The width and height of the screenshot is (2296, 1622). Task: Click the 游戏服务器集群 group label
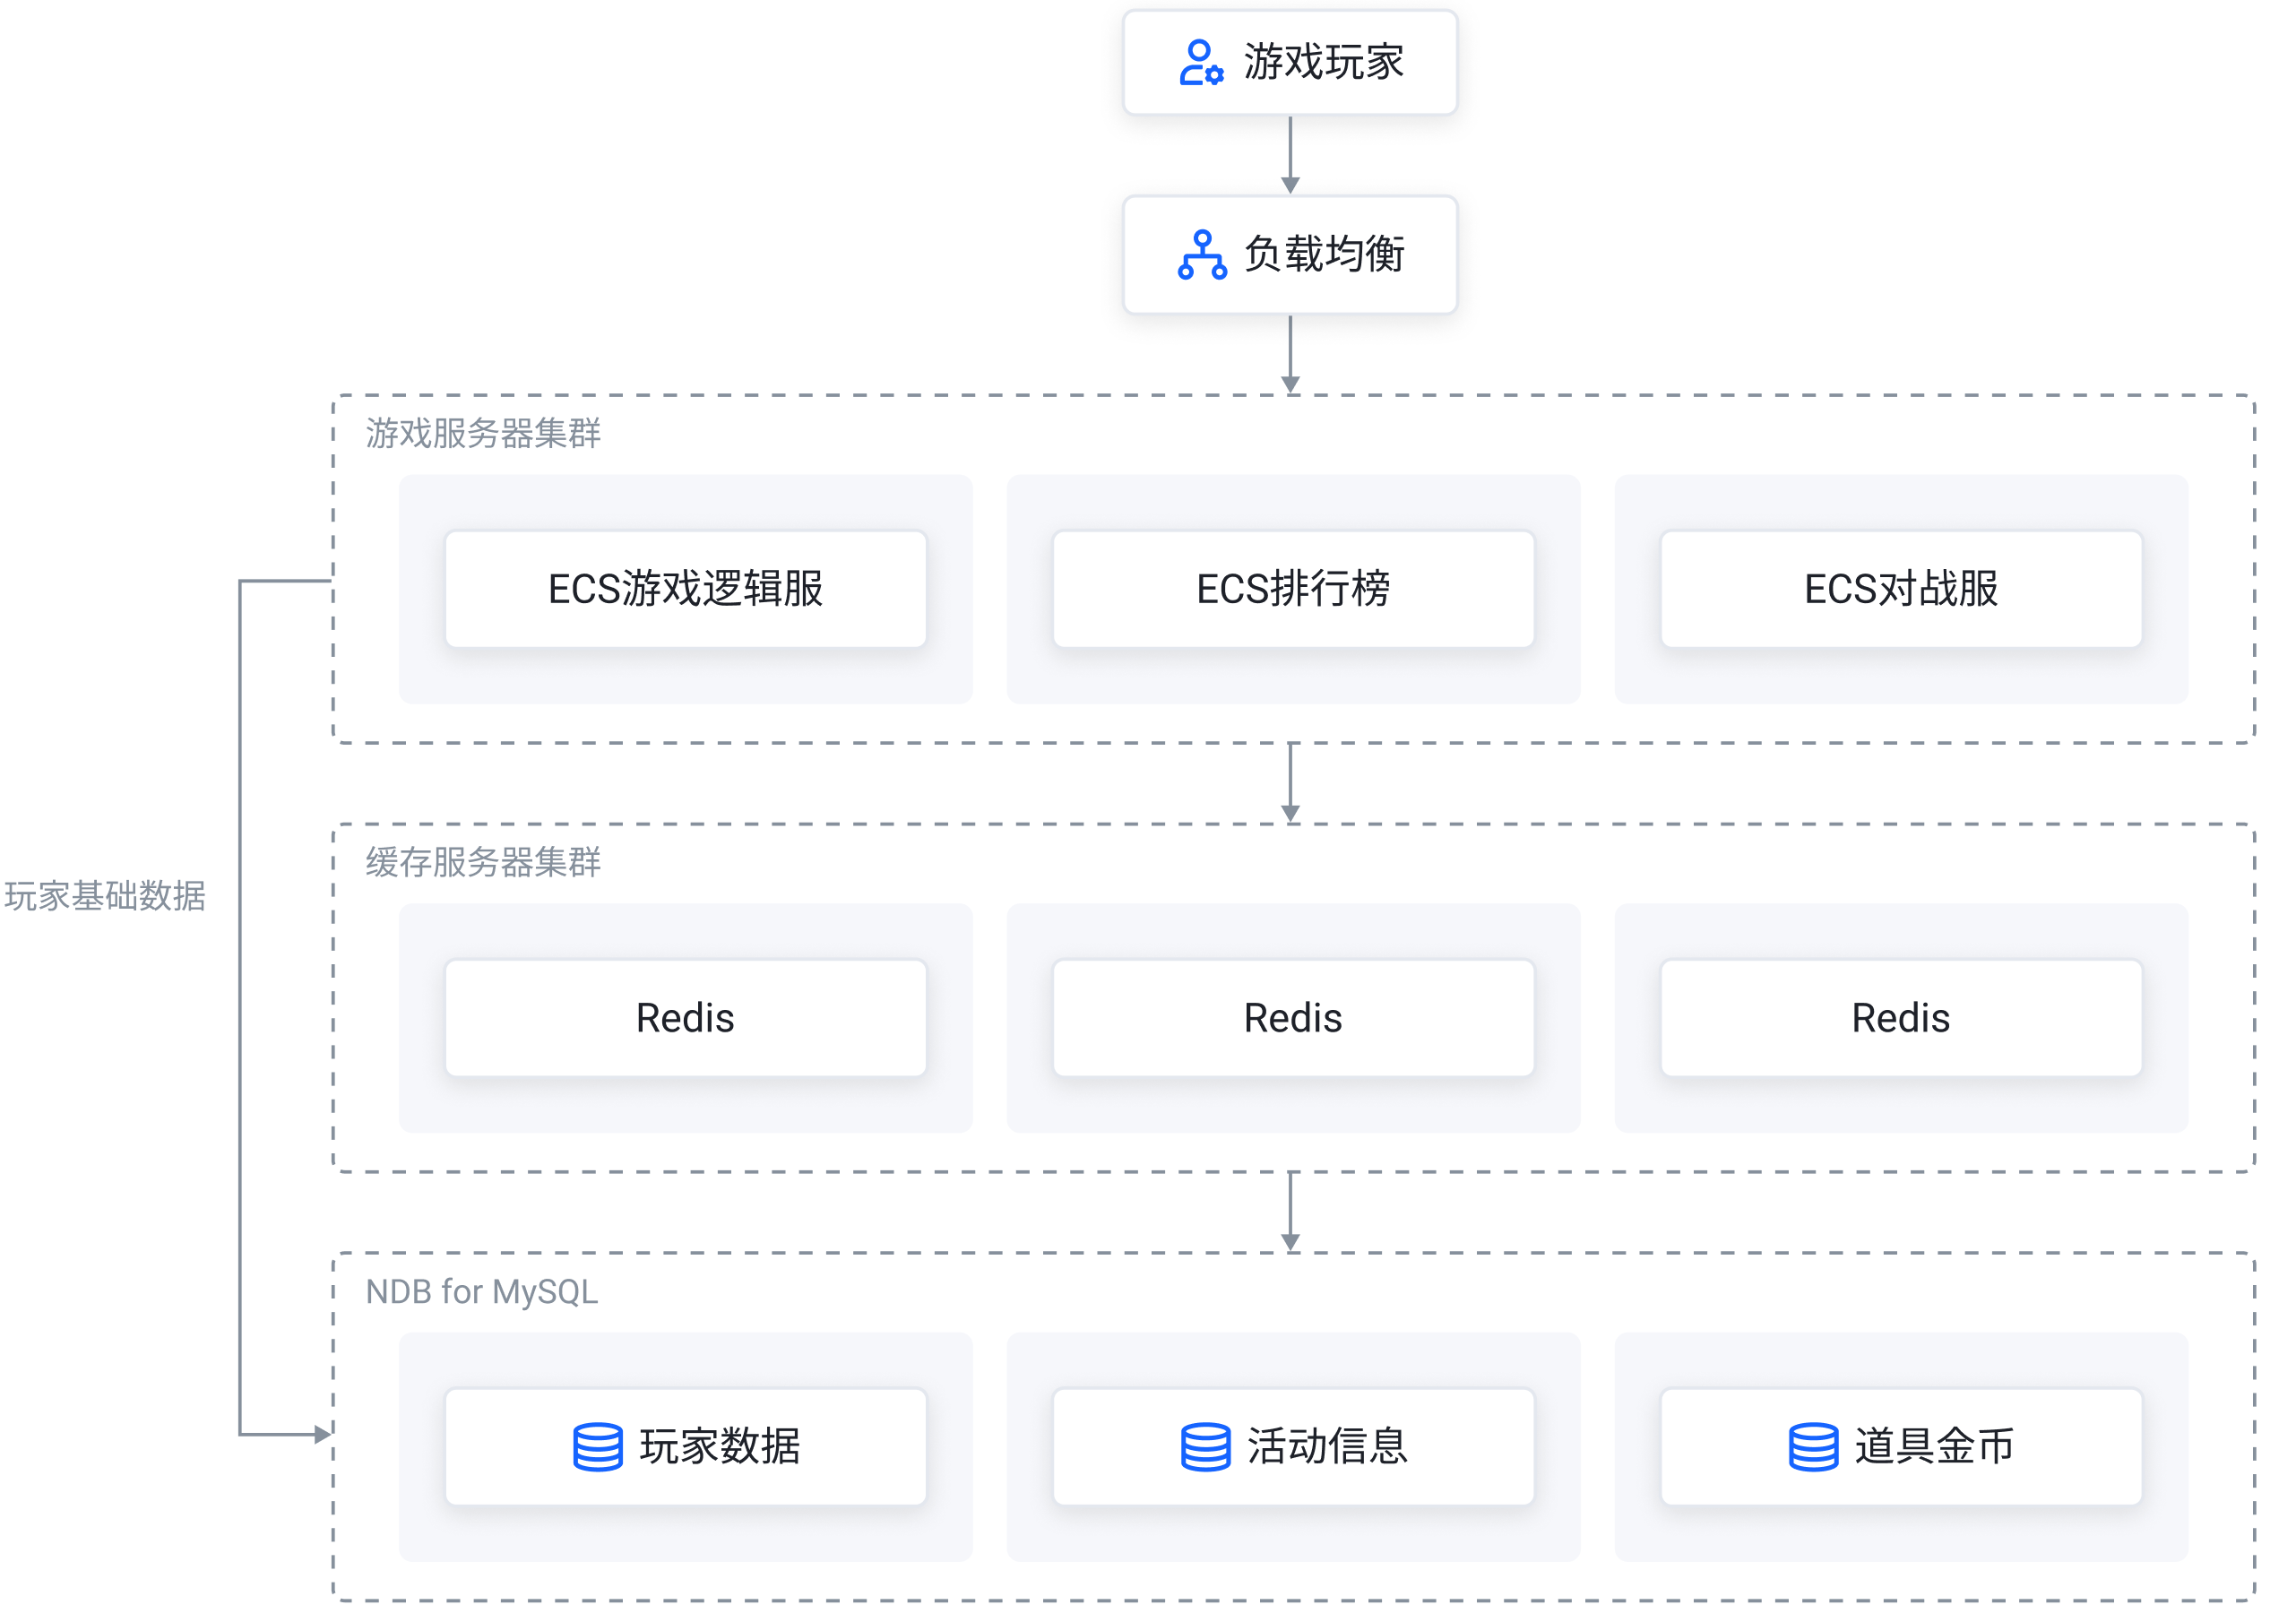[x=483, y=433]
